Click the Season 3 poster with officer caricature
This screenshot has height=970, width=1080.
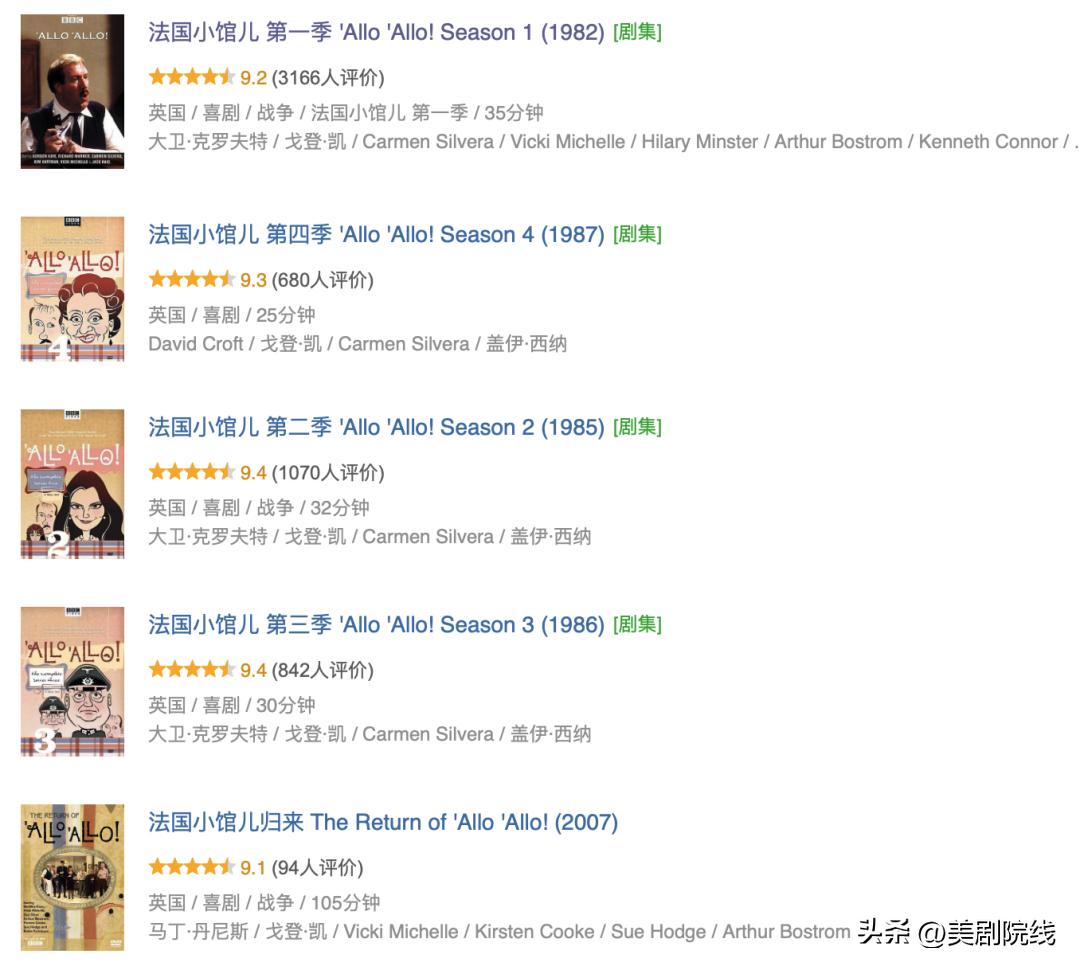pos(72,681)
